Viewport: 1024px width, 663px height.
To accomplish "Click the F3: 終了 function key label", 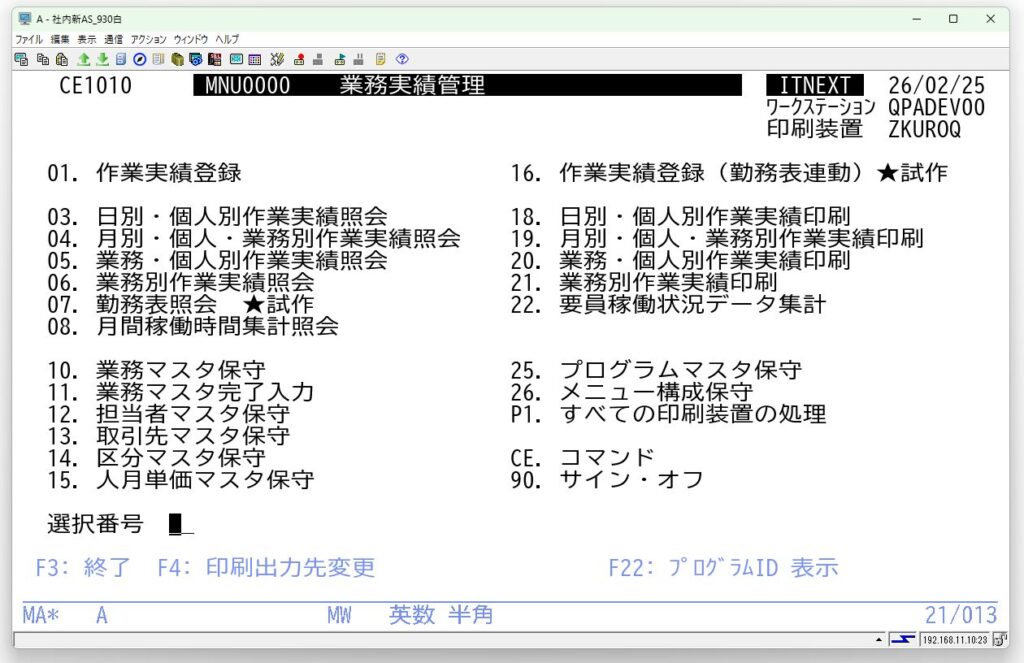I will point(83,568).
